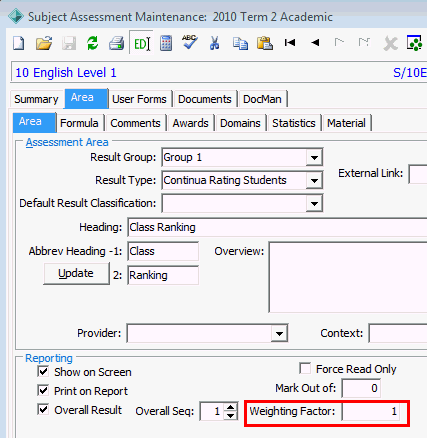Open the User Forms tab
This screenshot has height=438, width=427.
click(x=139, y=99)
